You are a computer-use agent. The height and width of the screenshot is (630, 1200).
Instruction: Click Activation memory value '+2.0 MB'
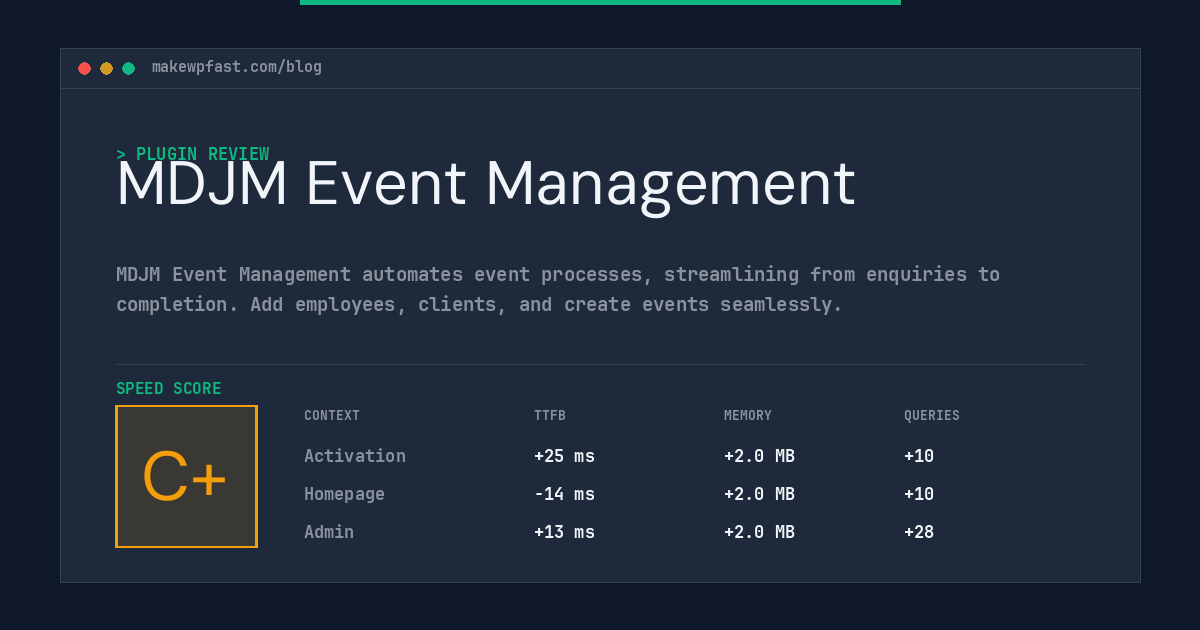[x=759, y=456]
